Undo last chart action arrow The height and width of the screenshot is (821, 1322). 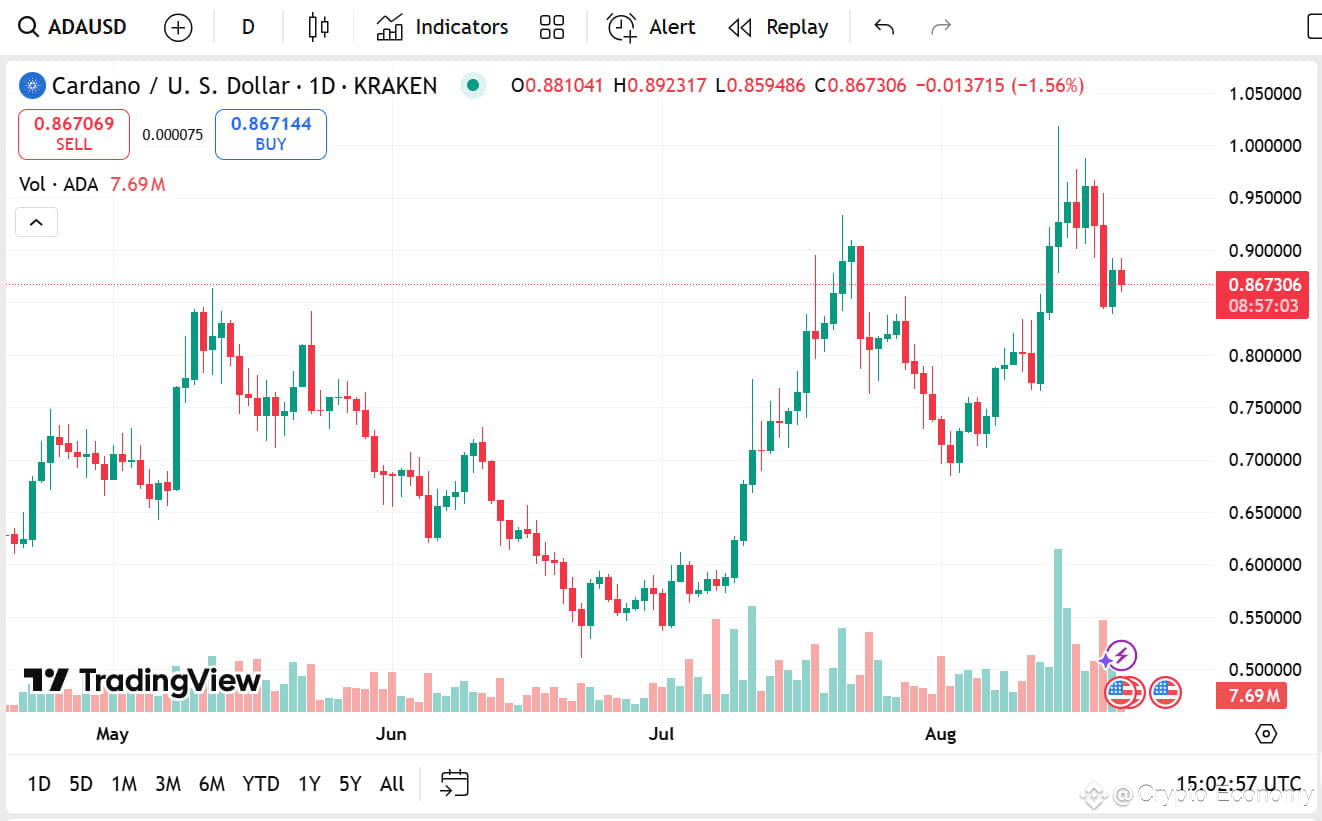click(884, 27)
